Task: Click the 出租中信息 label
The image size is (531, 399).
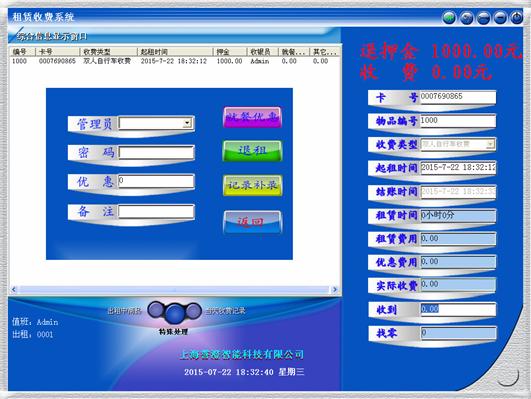Action: point(124,311)
